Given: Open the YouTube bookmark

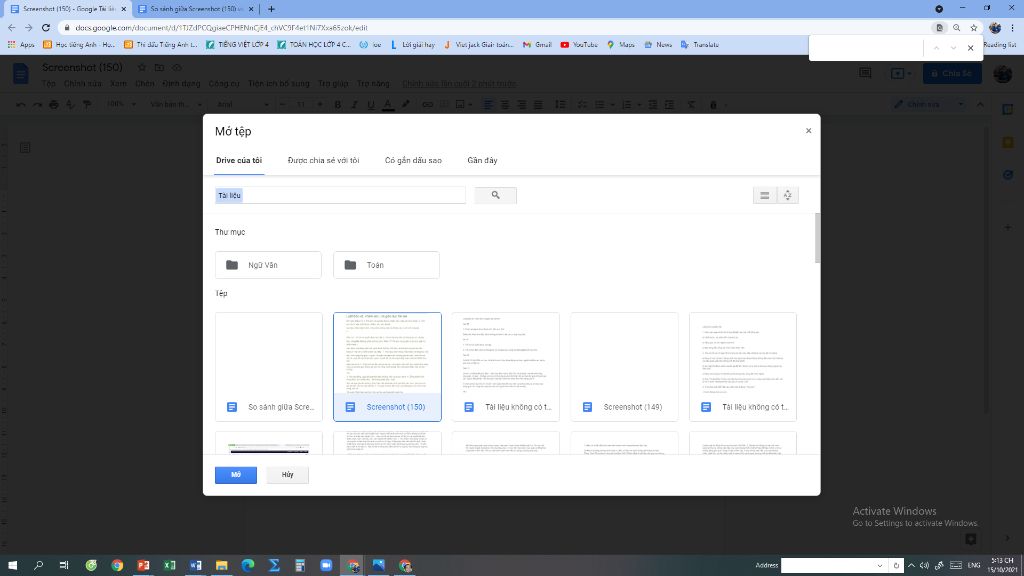Looking at the screenshot, I should point(579,45).
